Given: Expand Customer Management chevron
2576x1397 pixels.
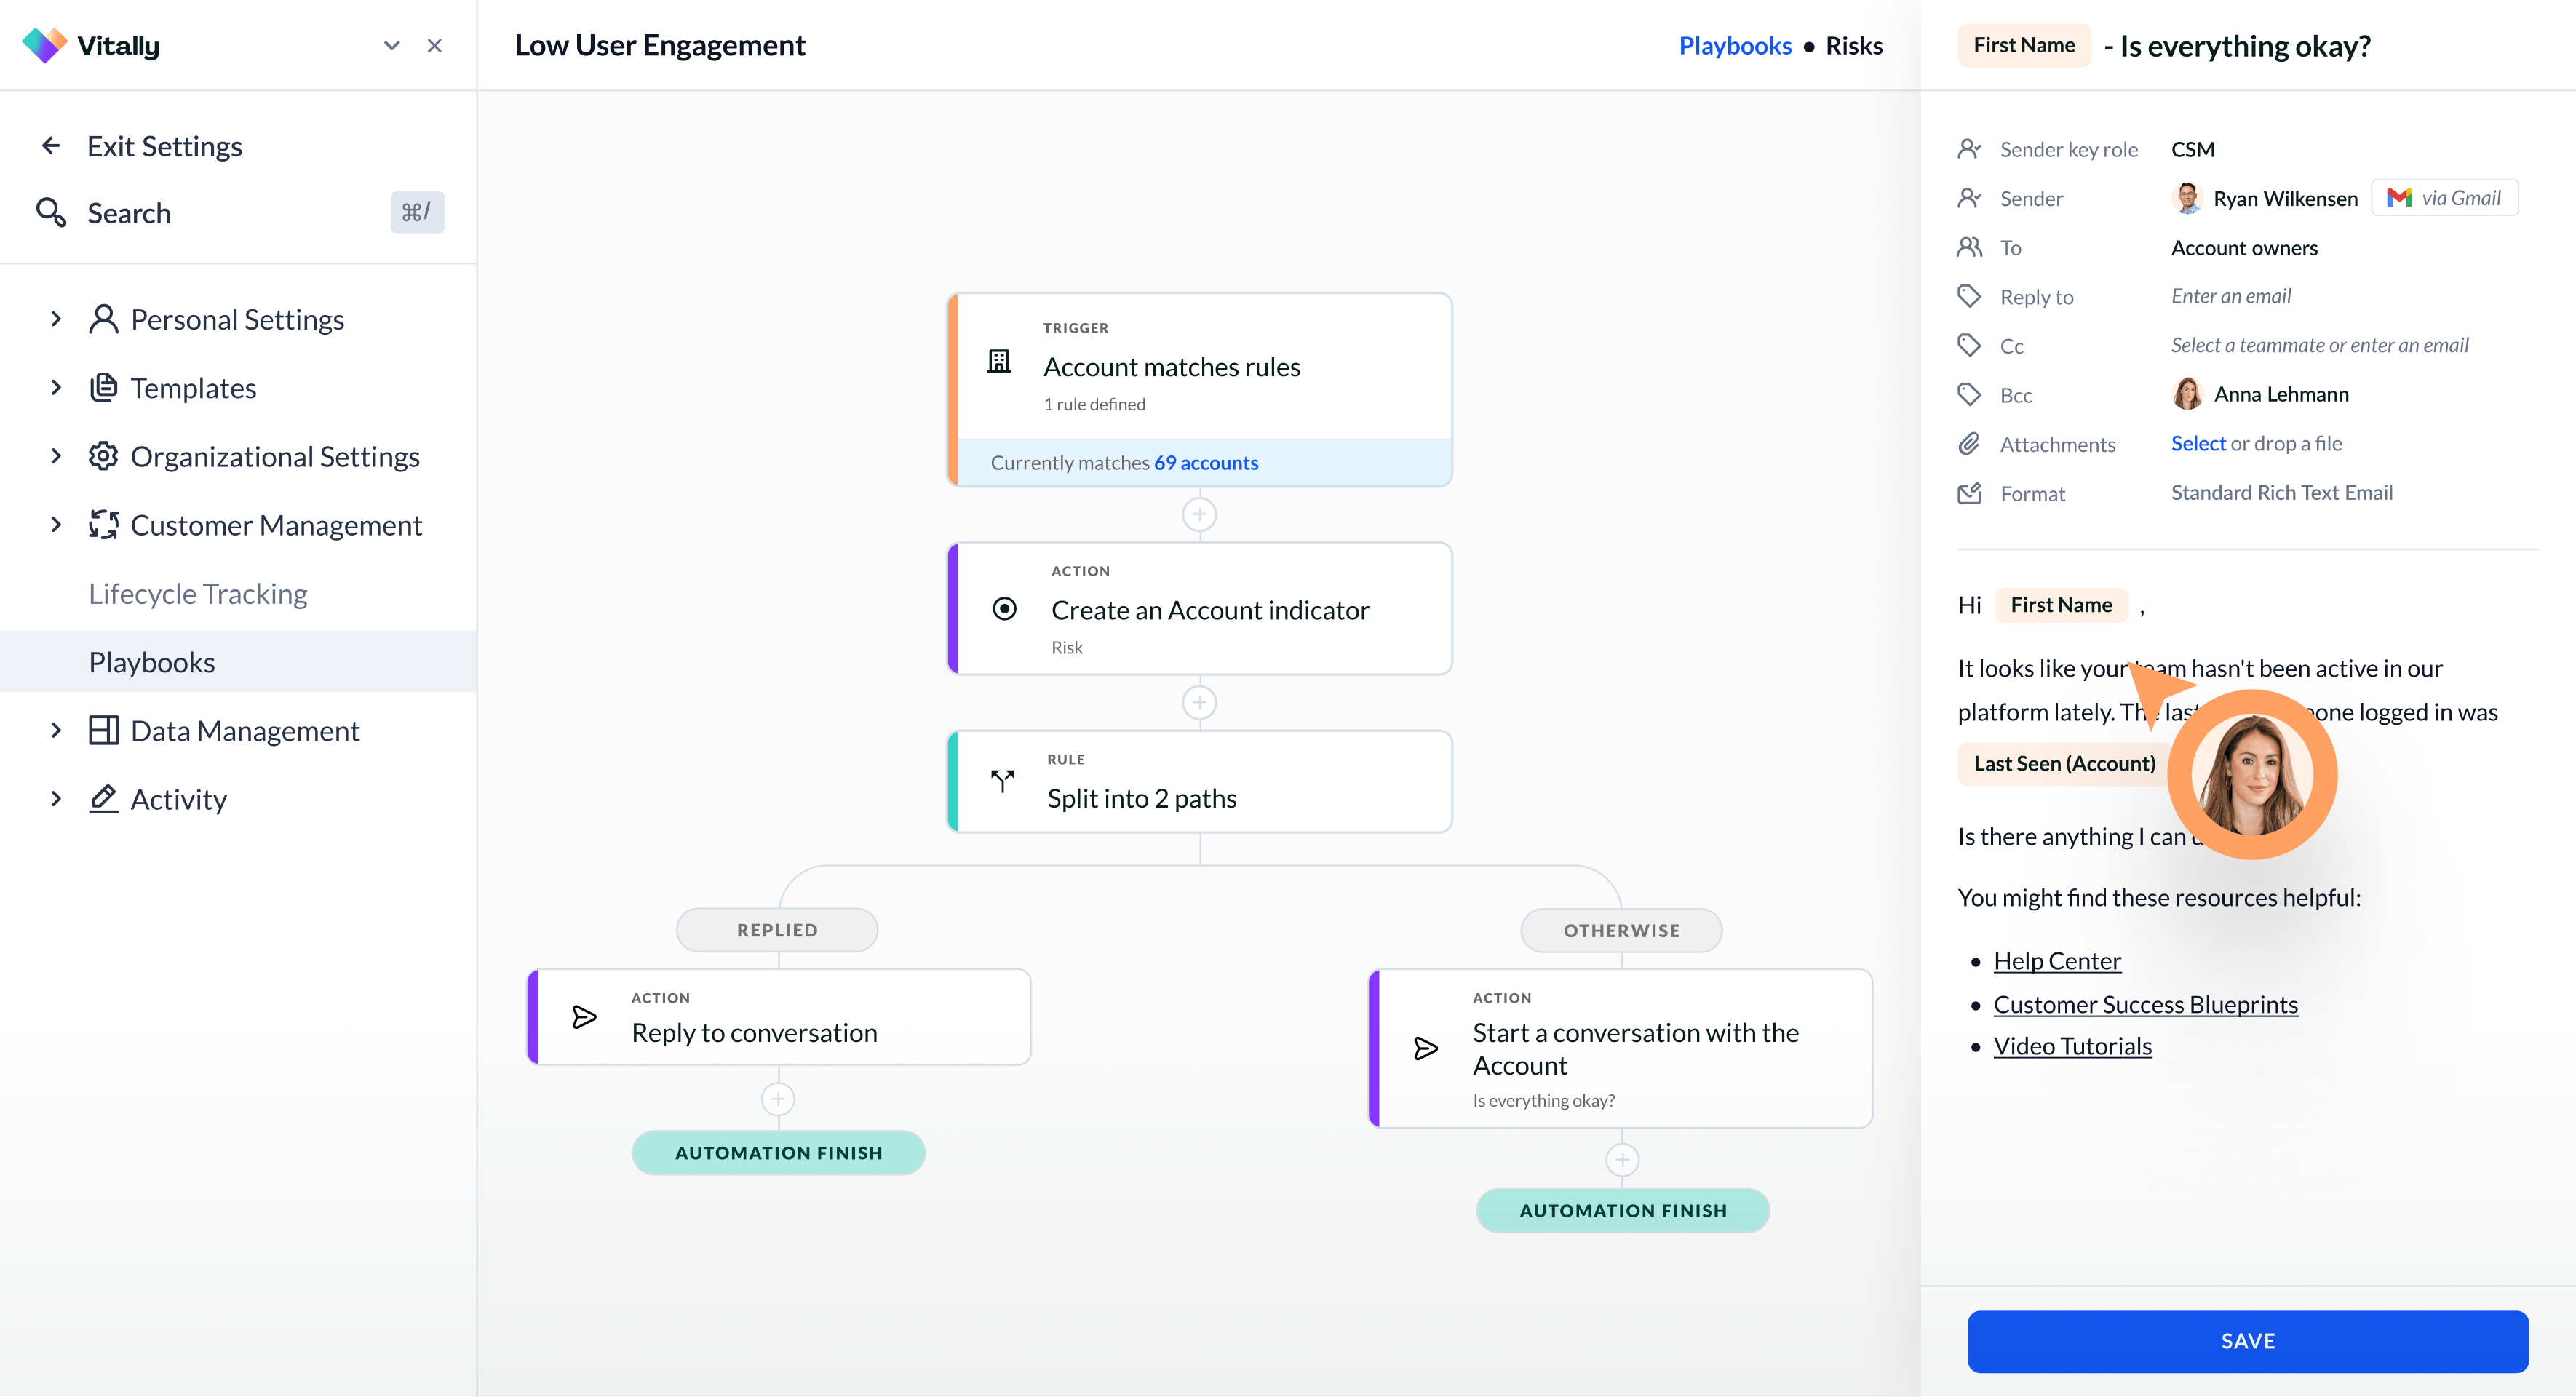Looking at the screenshot, I should click(x=56, y=525).
